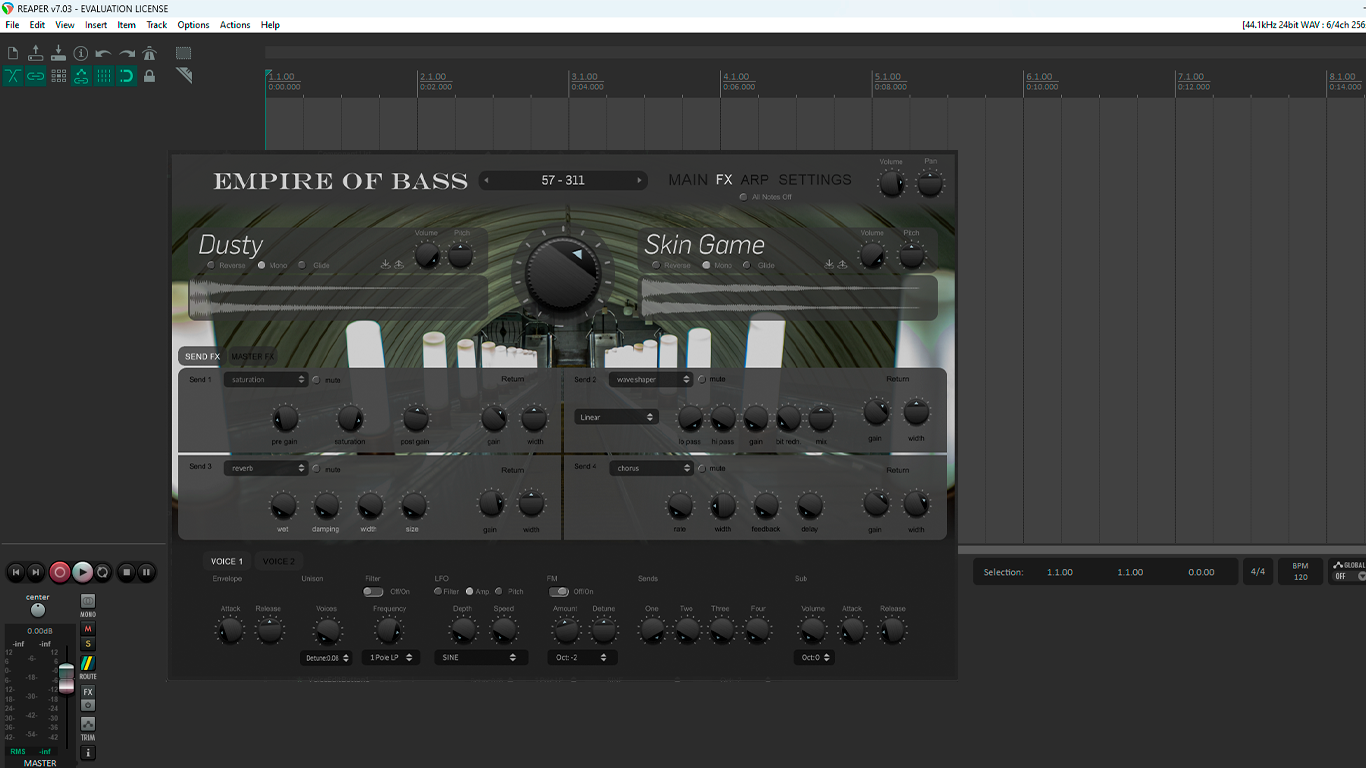The image size is (1366, 768).
Task: Switch to ARP tab in Empire of Bass
Action: tap(755, 180)
